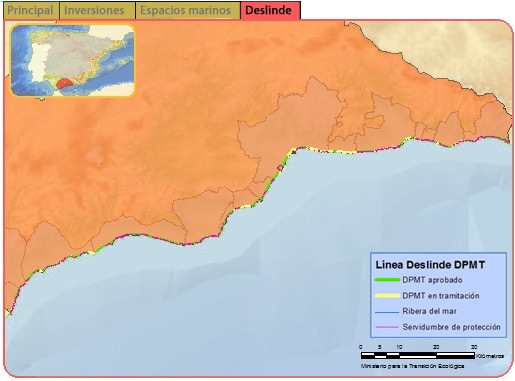Click the kilometre scale bar
Image resolution: width=515 pixels, height=381 pixels.
click(x=418, y=355)
